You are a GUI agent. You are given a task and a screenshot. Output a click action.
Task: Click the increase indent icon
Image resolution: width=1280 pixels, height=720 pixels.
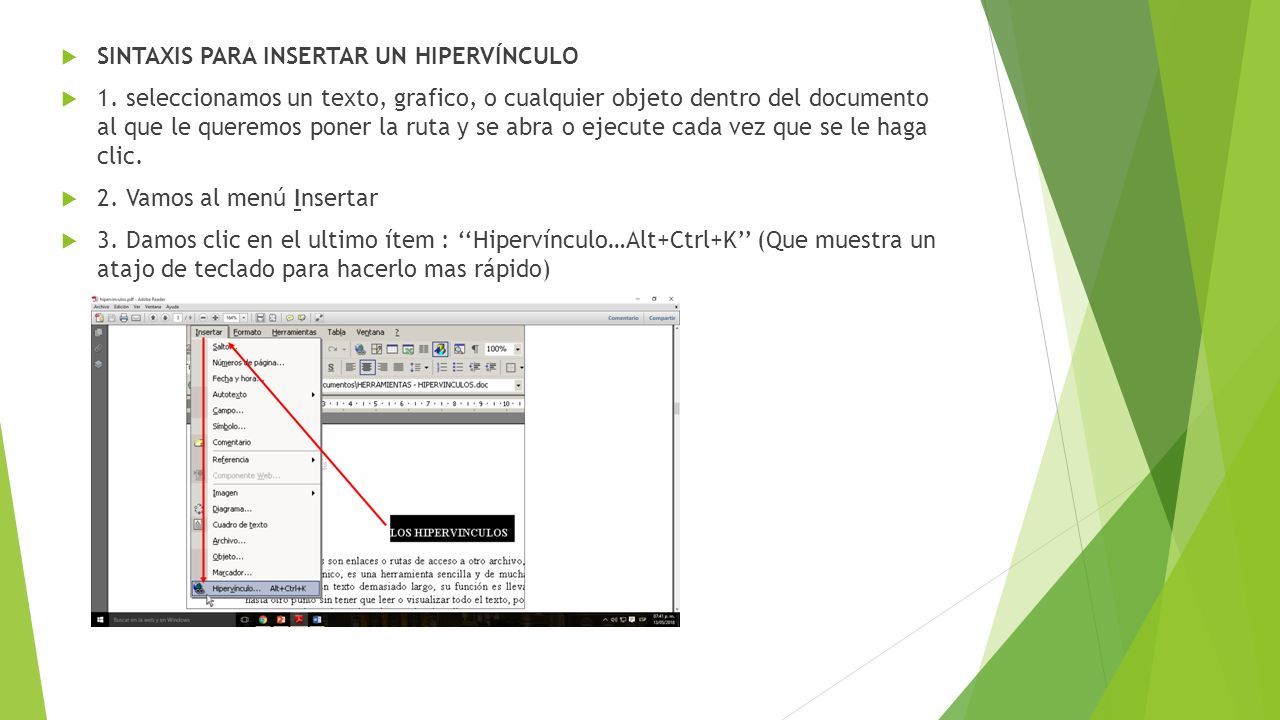pyautogui.click(x=491, y=367)
